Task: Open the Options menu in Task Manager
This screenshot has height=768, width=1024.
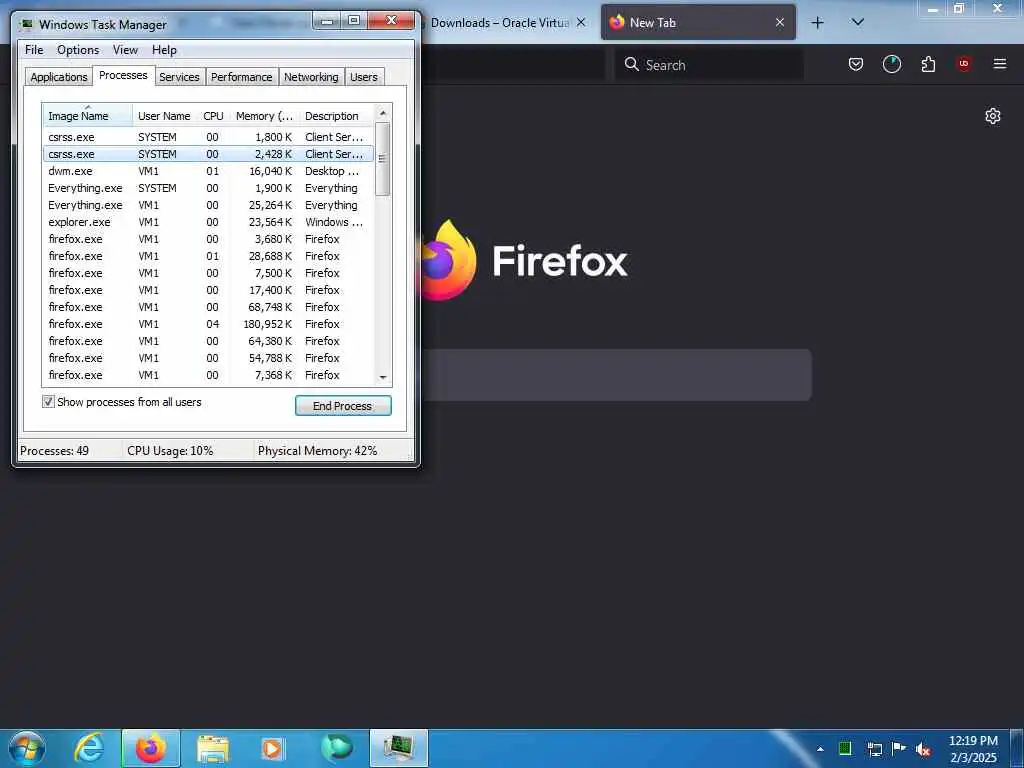Action: coord(78,50)
